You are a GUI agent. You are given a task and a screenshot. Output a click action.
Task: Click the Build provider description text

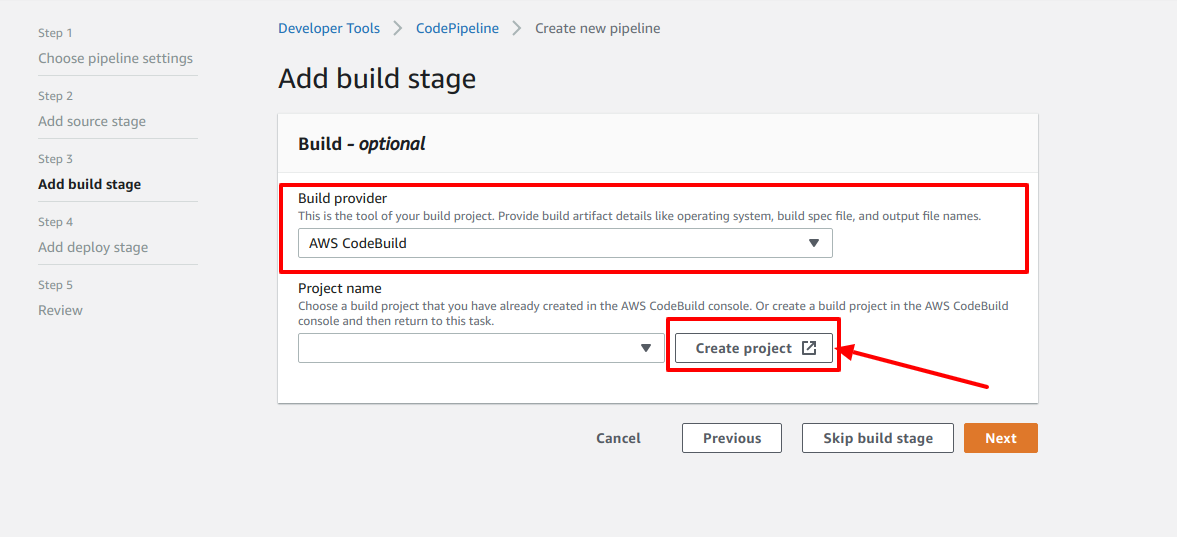(640, 216)
